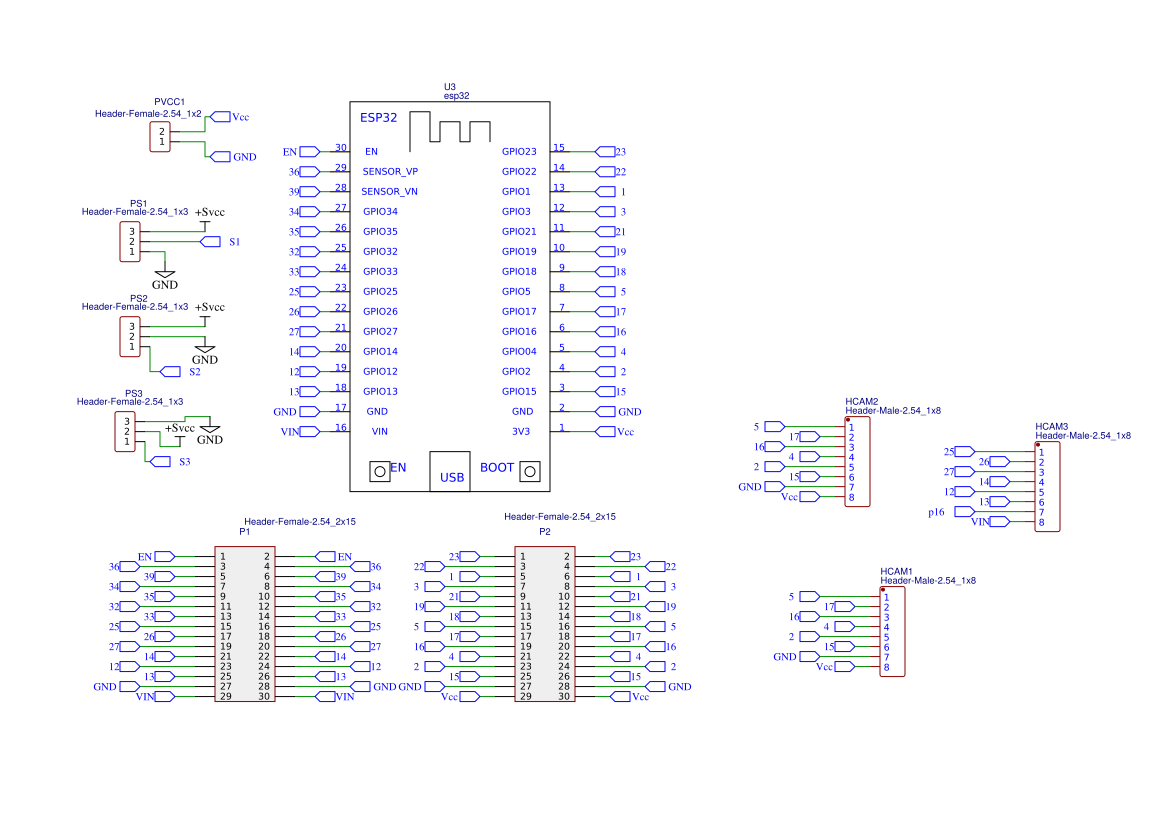This screenshot has height=827, width=1169.
Task: Select the P2 2x15 header body
Action: [545, 624]
